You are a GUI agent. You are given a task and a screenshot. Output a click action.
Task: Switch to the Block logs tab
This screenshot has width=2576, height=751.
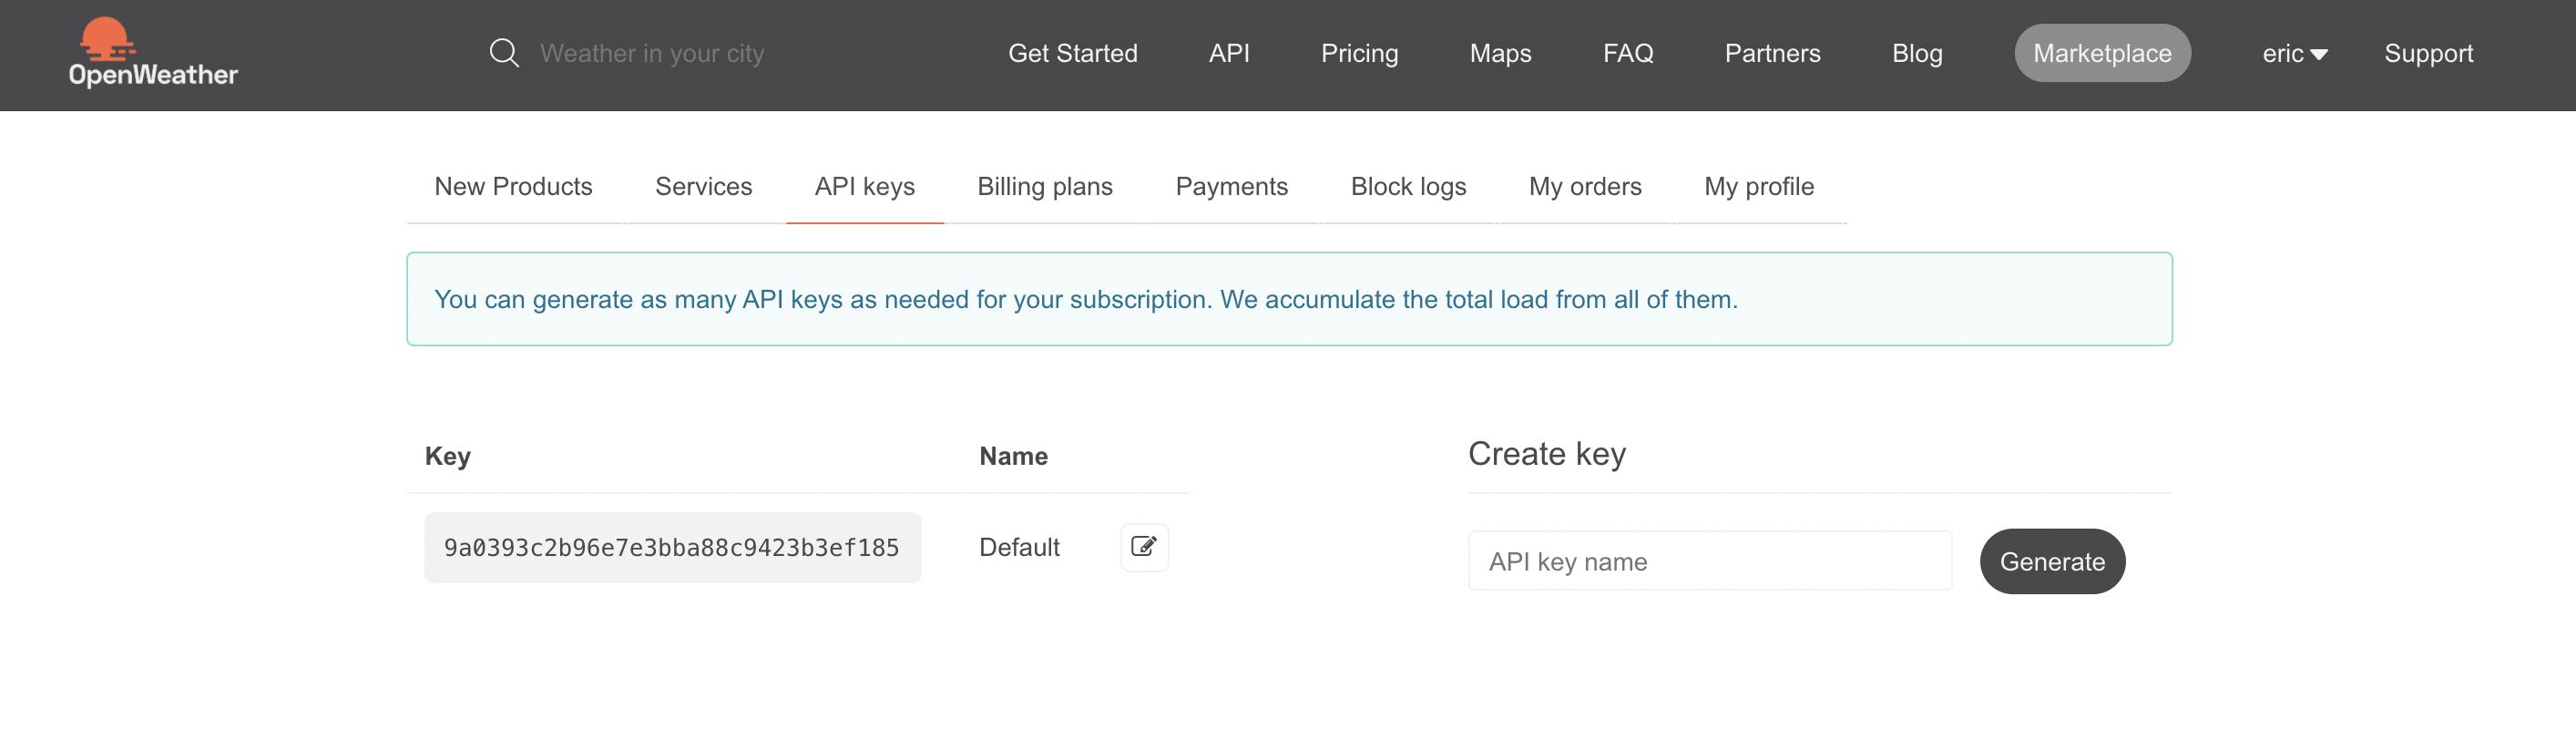click(x=1408, y=186)
